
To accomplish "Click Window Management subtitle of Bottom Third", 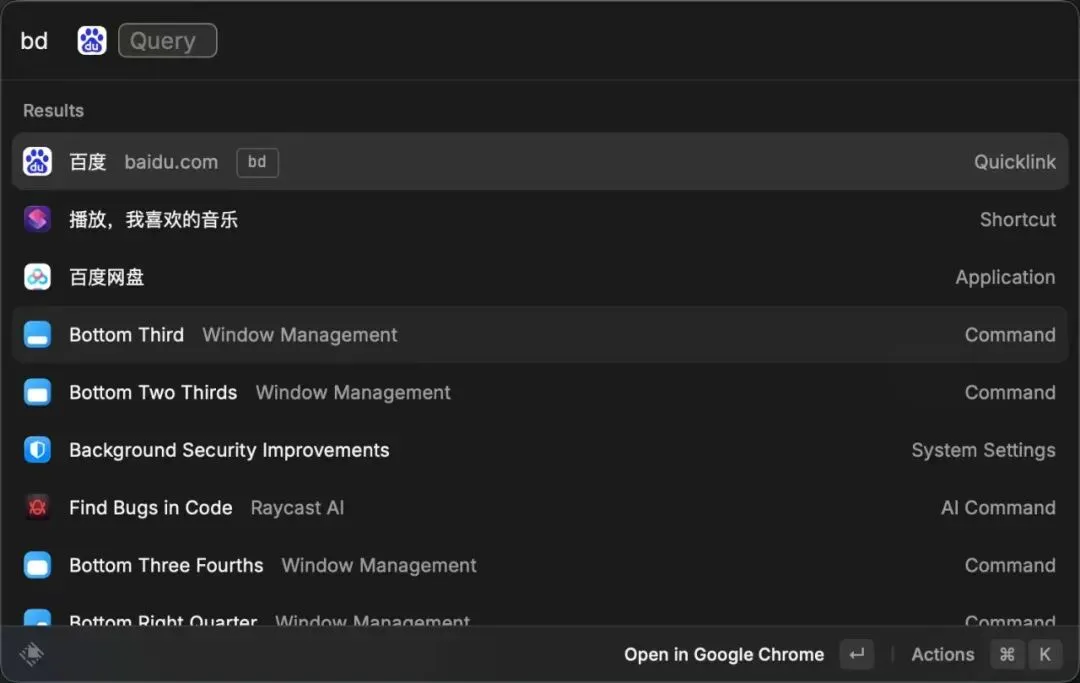I will [x=300, y=335].
